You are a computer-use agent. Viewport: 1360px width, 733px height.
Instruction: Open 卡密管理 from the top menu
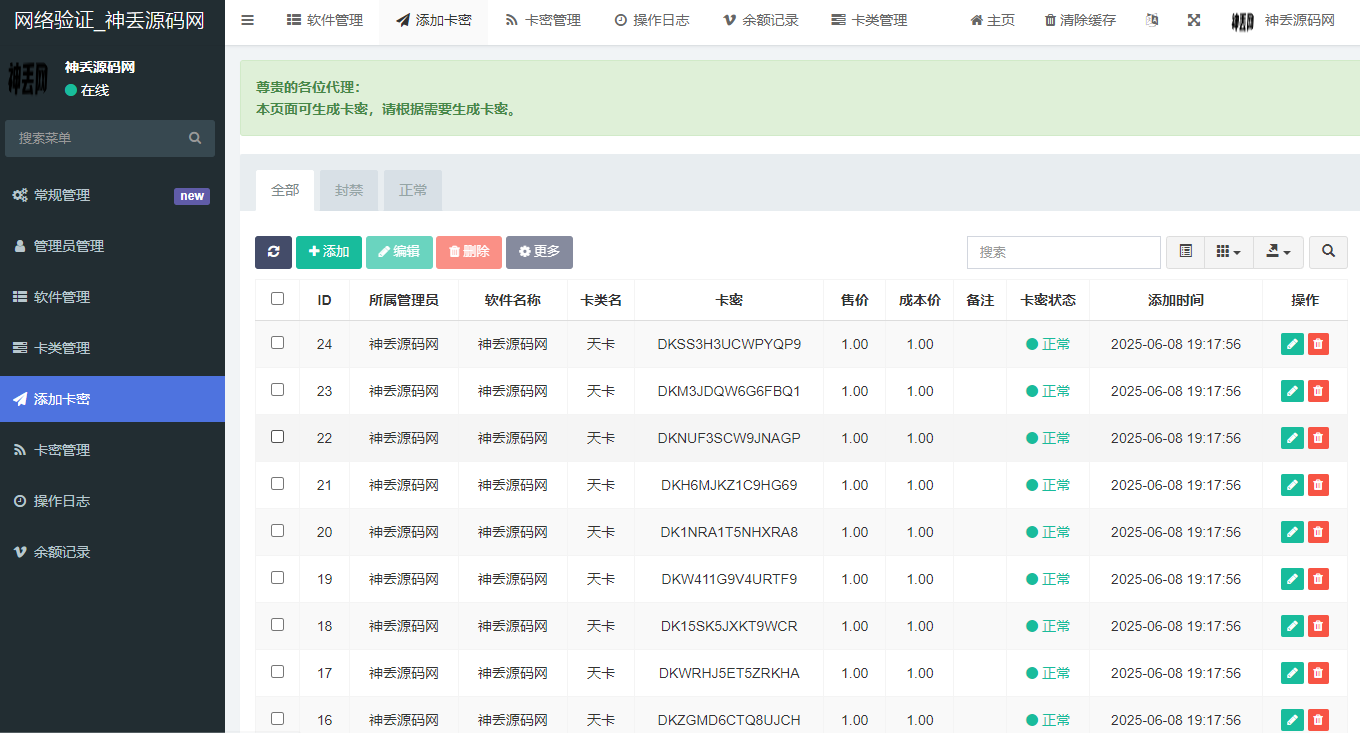[x=542, y=19]
